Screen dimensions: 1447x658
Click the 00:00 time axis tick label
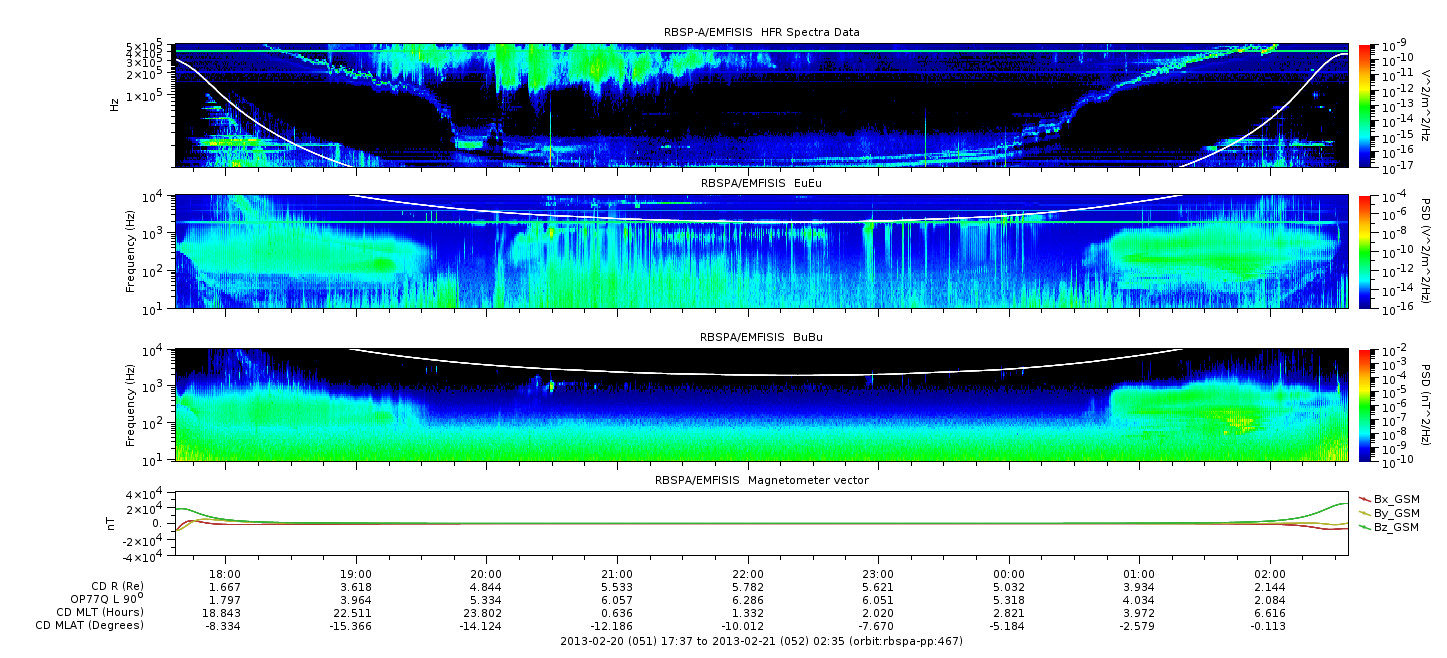click(1009, 574)
